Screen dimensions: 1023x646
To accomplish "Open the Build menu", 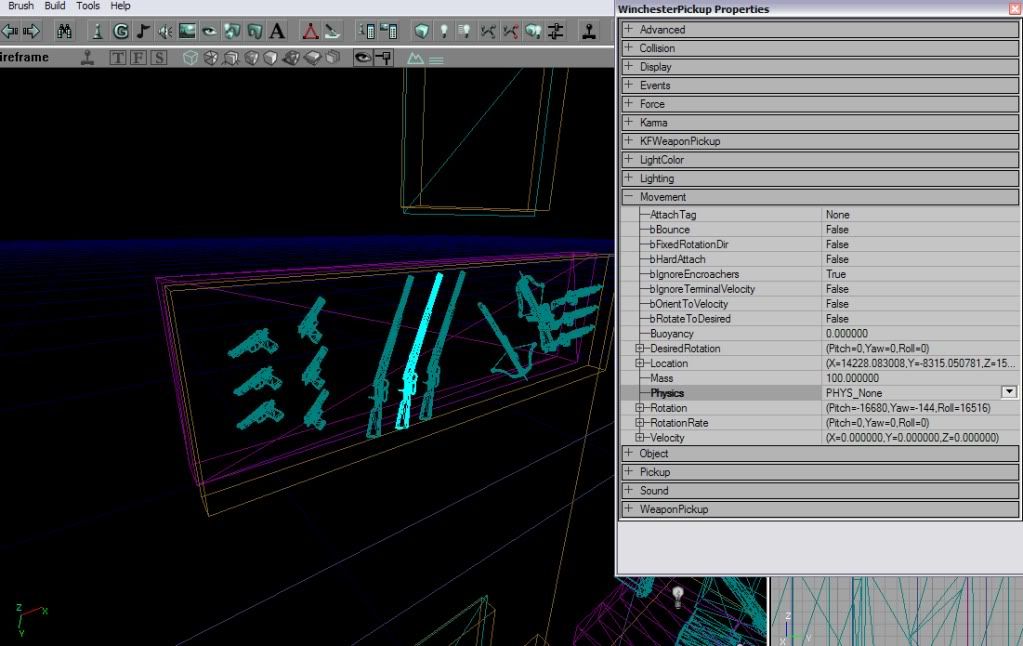I will [55, 6].
